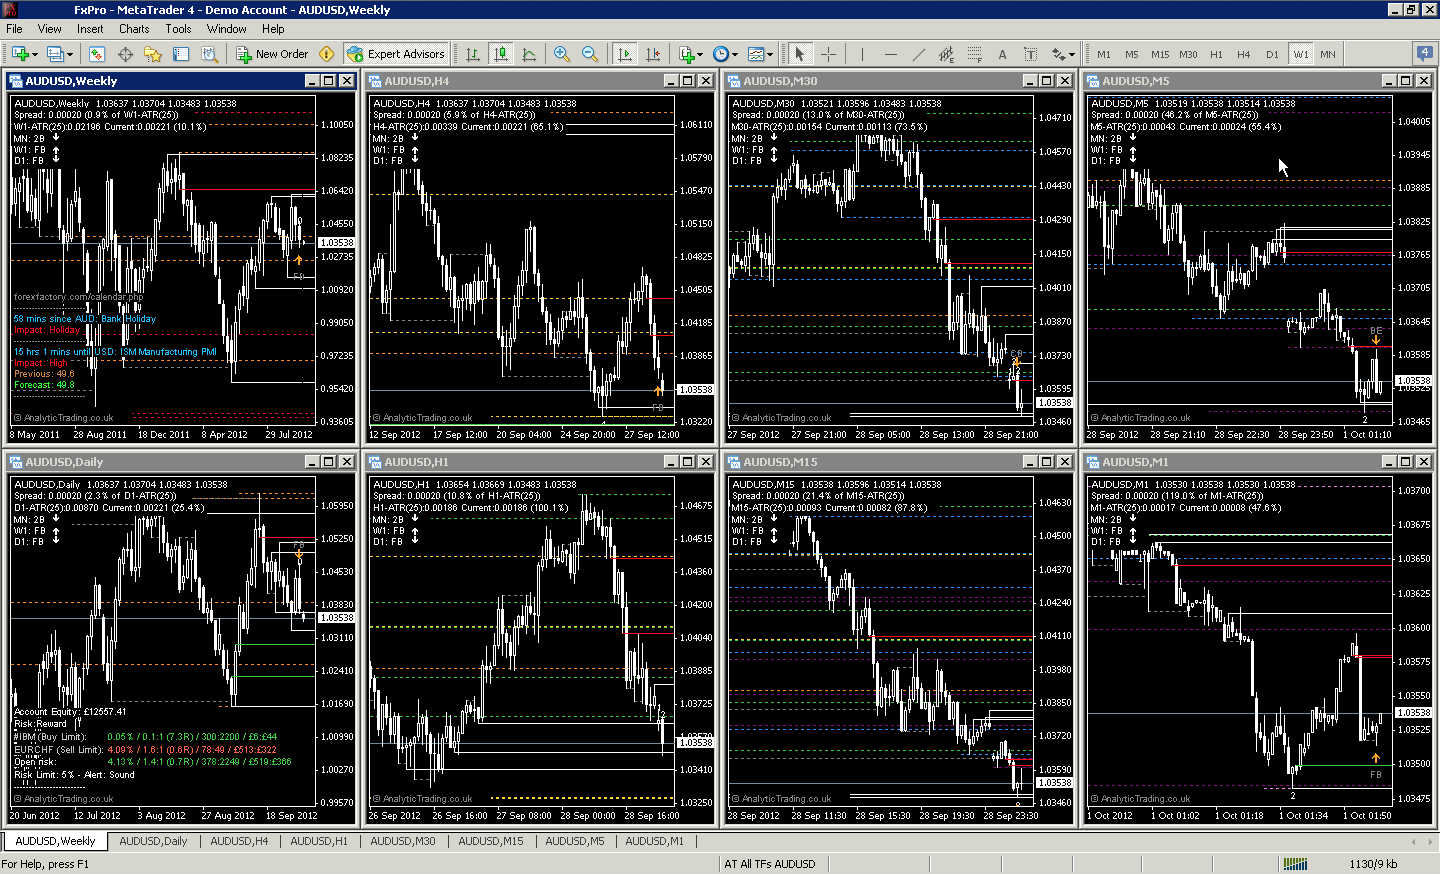Toggle Expert Advisors on or off
The image size is (1440, 875).
pos(396,54)
